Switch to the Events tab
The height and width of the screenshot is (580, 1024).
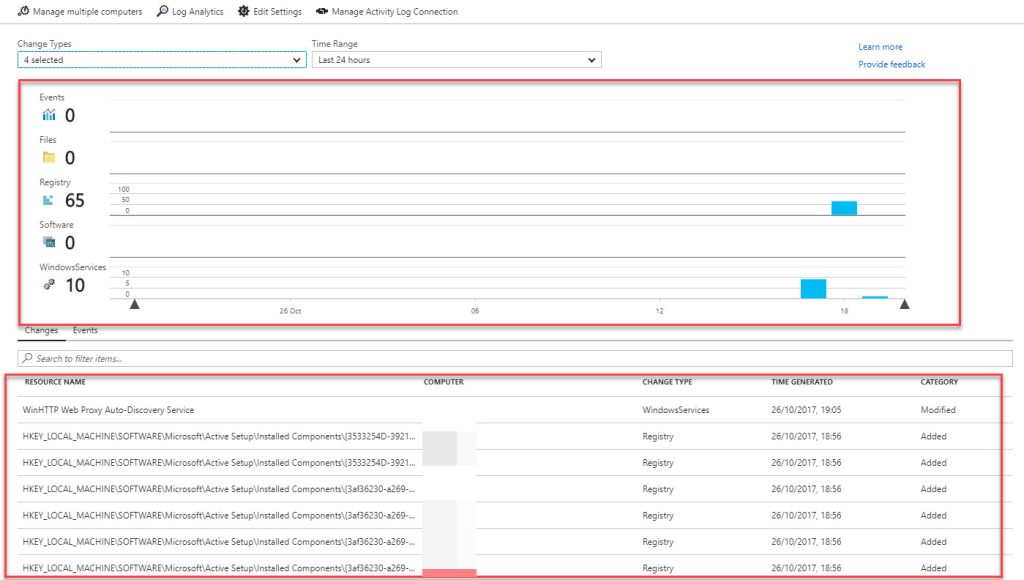85,330
